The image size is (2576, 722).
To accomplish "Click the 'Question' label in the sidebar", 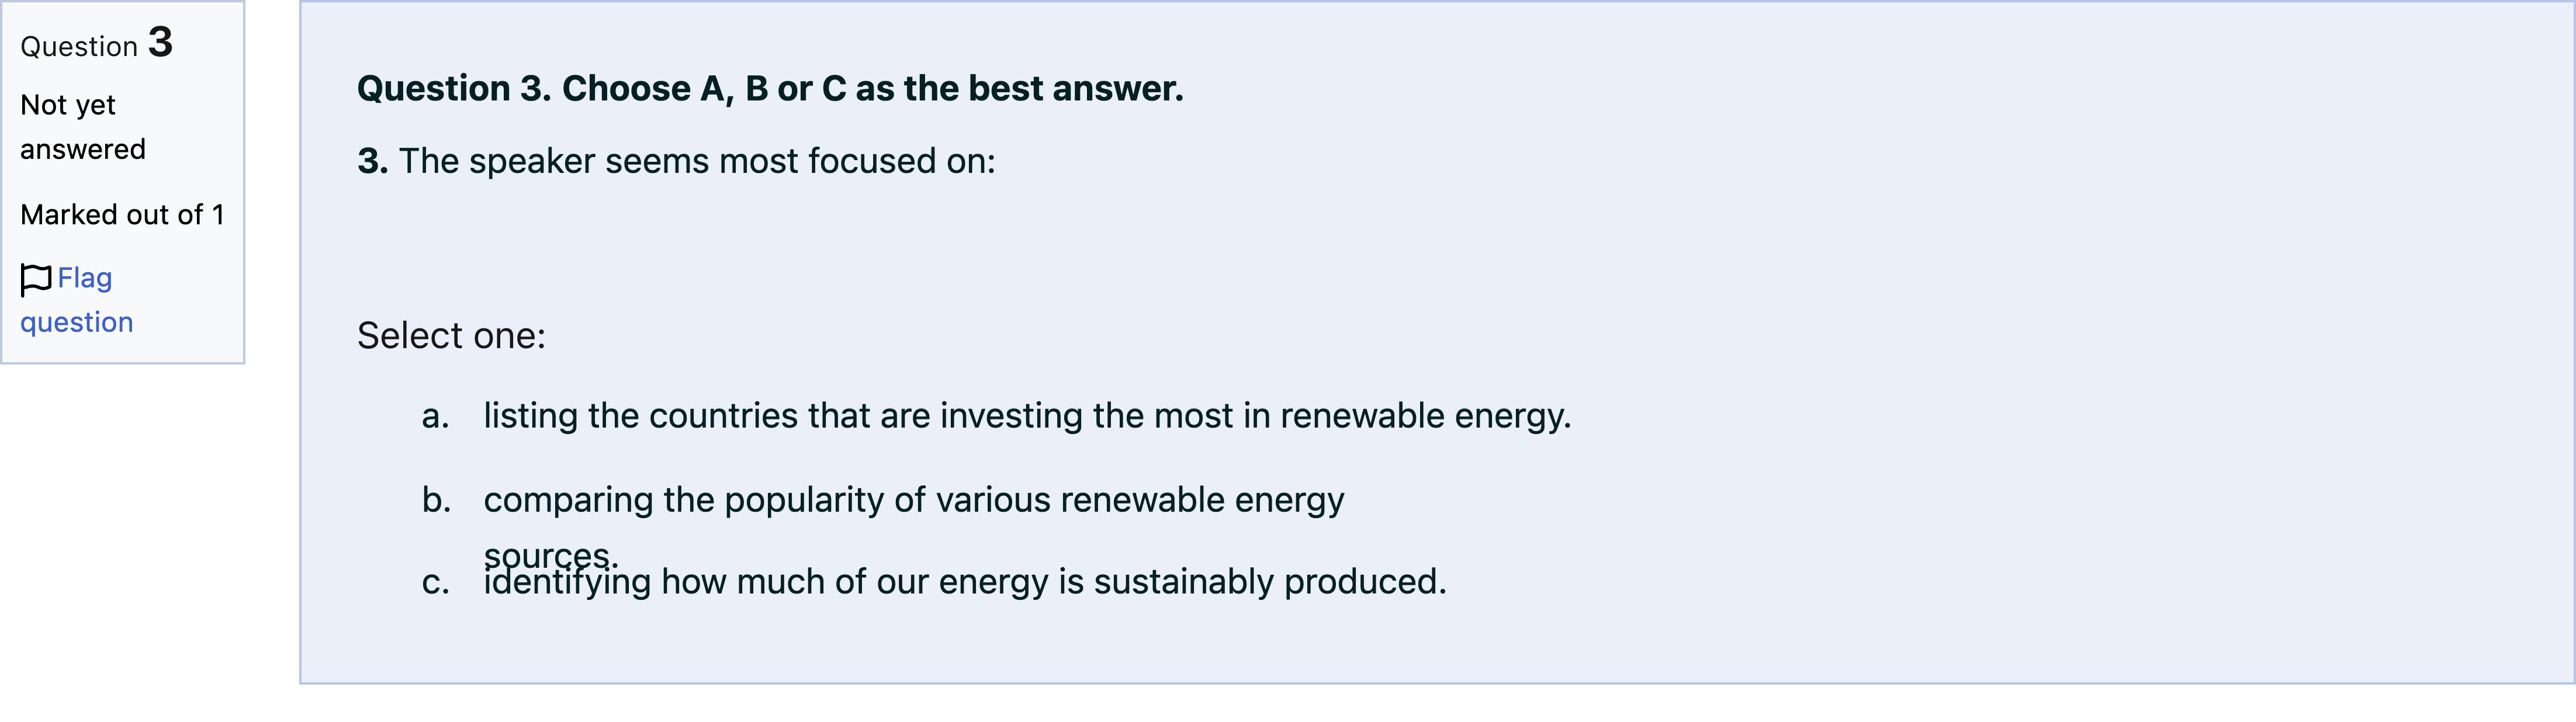I will click(x=79, y=47).
